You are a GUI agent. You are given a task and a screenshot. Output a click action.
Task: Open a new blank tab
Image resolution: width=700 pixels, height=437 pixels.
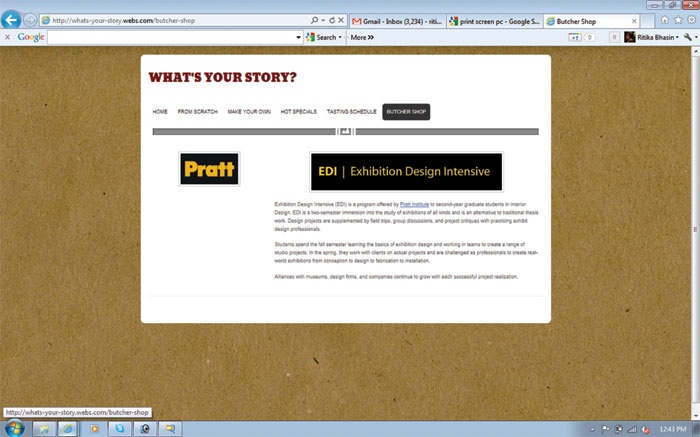click(x=647, y=21)
